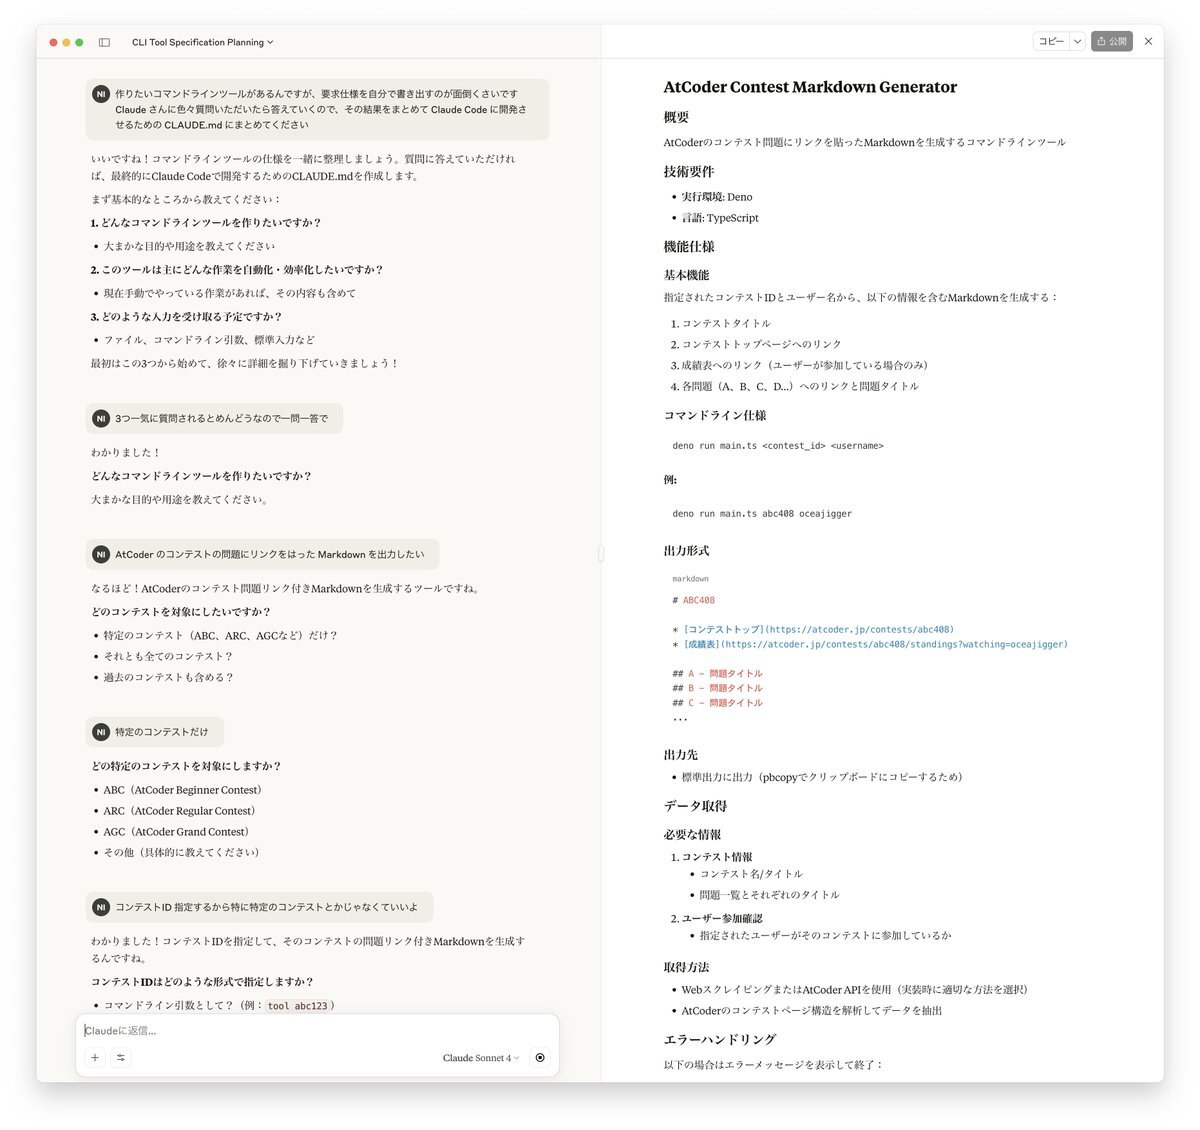Click the ABC（AtCoder Beginner Contest）bullet
This screenshot has width=1200, height=1130.
[x=183, y=790]
